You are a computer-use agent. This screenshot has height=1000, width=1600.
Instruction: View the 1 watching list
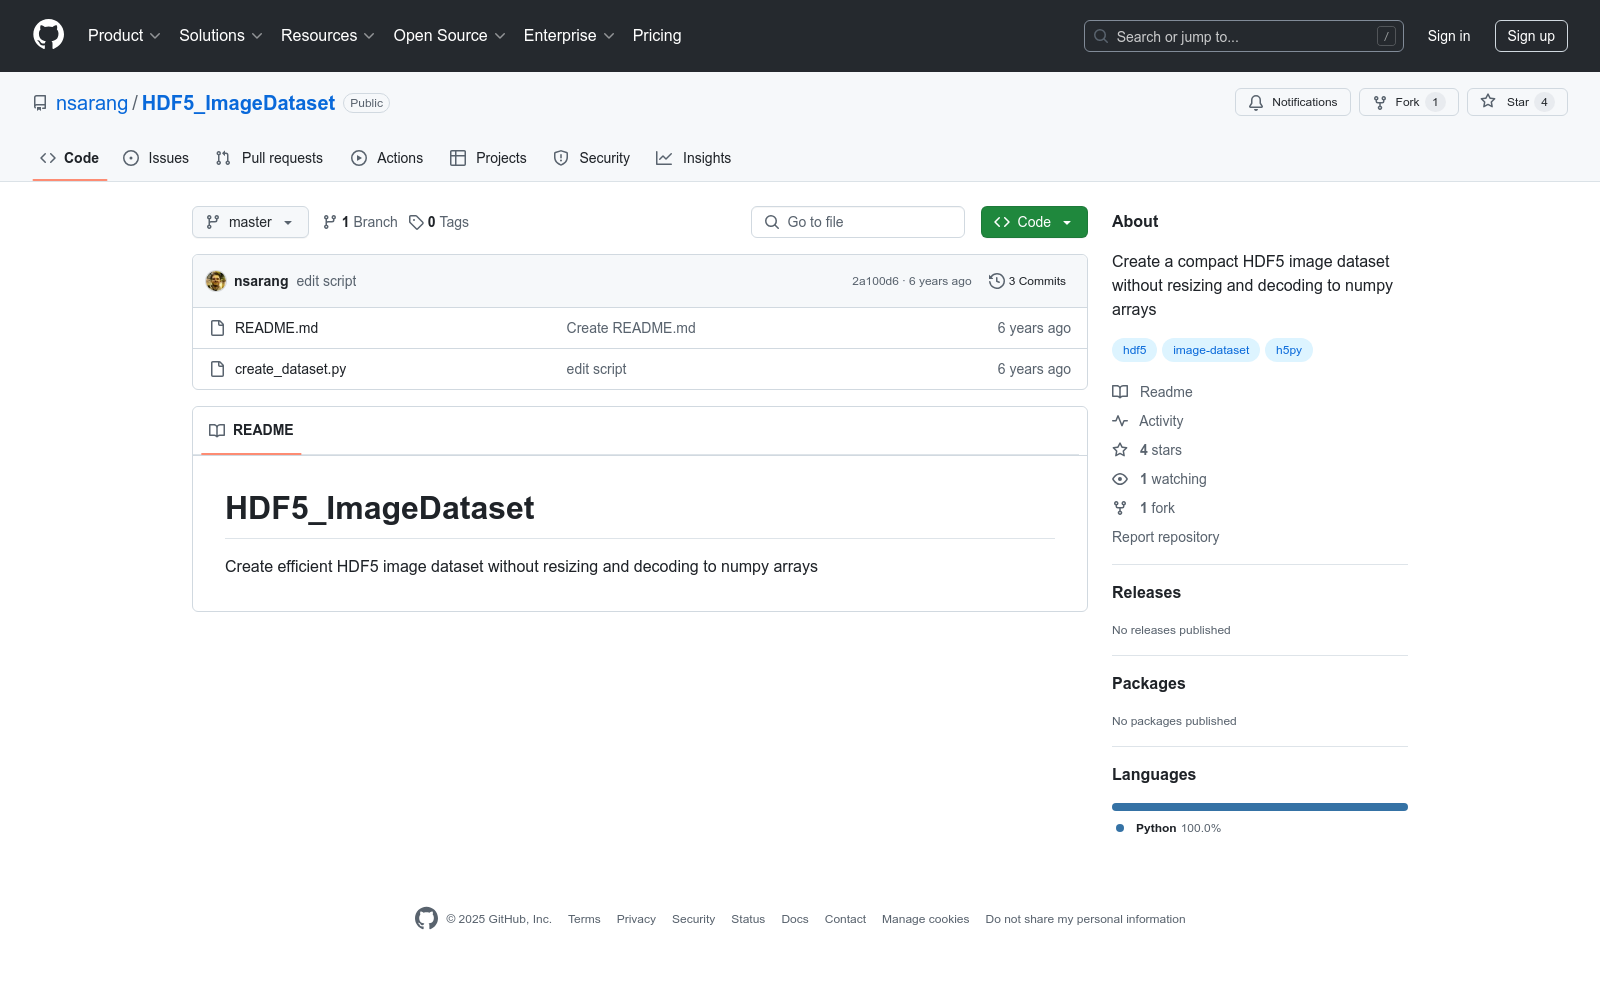point(1160,479)
